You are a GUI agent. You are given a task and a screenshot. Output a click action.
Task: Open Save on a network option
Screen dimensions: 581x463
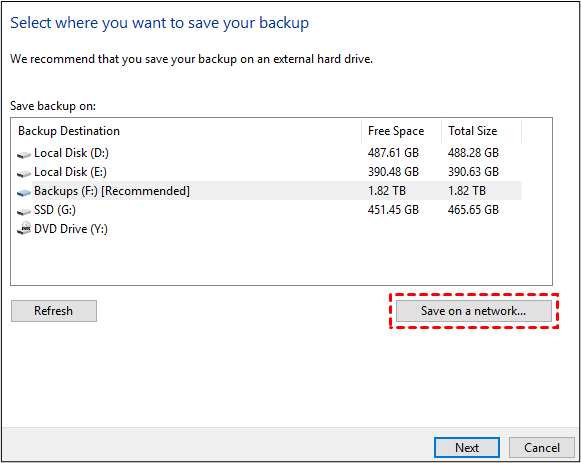(x=474, y=311)
